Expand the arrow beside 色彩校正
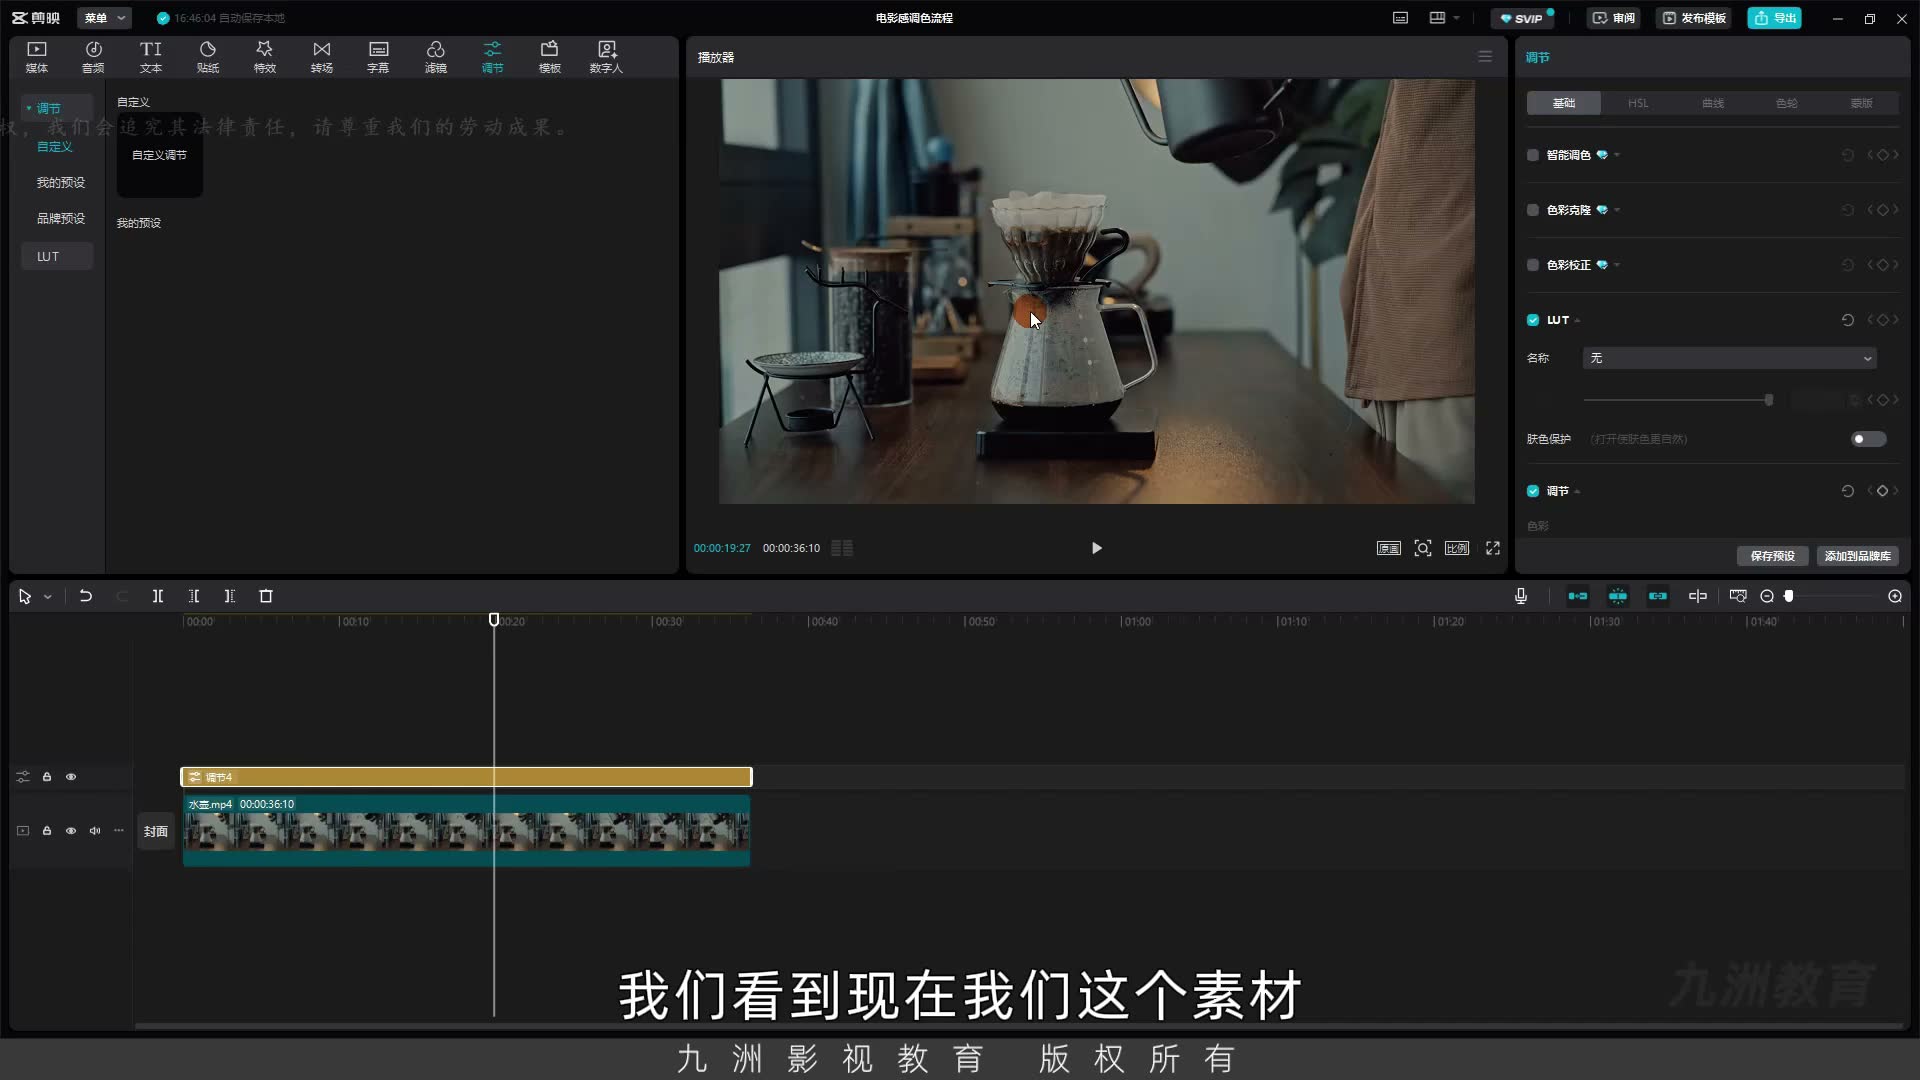 click(1617, 265)
